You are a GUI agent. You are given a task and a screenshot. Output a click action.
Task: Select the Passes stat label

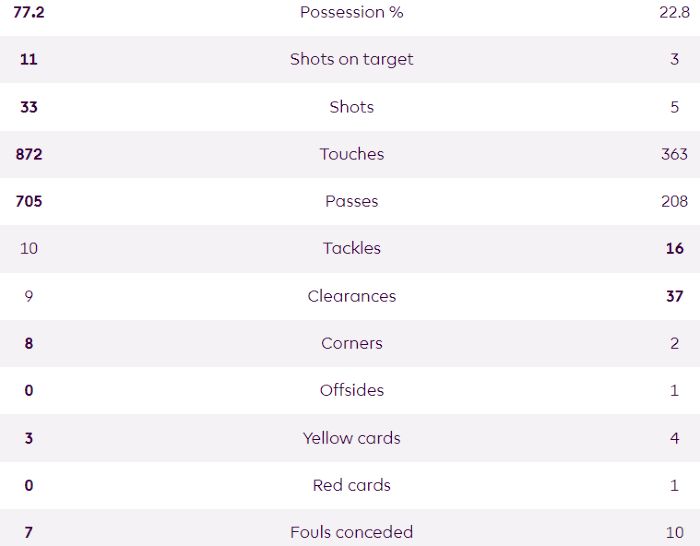tap(351, 201)
